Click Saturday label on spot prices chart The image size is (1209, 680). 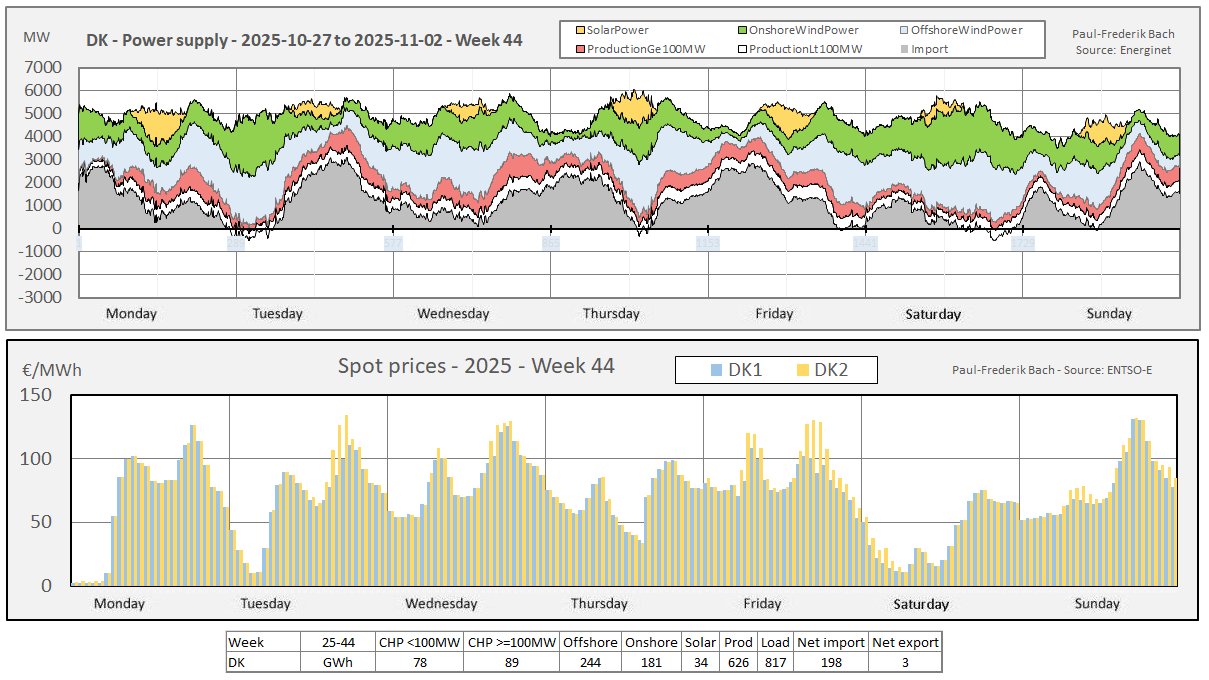pos(921,604)
